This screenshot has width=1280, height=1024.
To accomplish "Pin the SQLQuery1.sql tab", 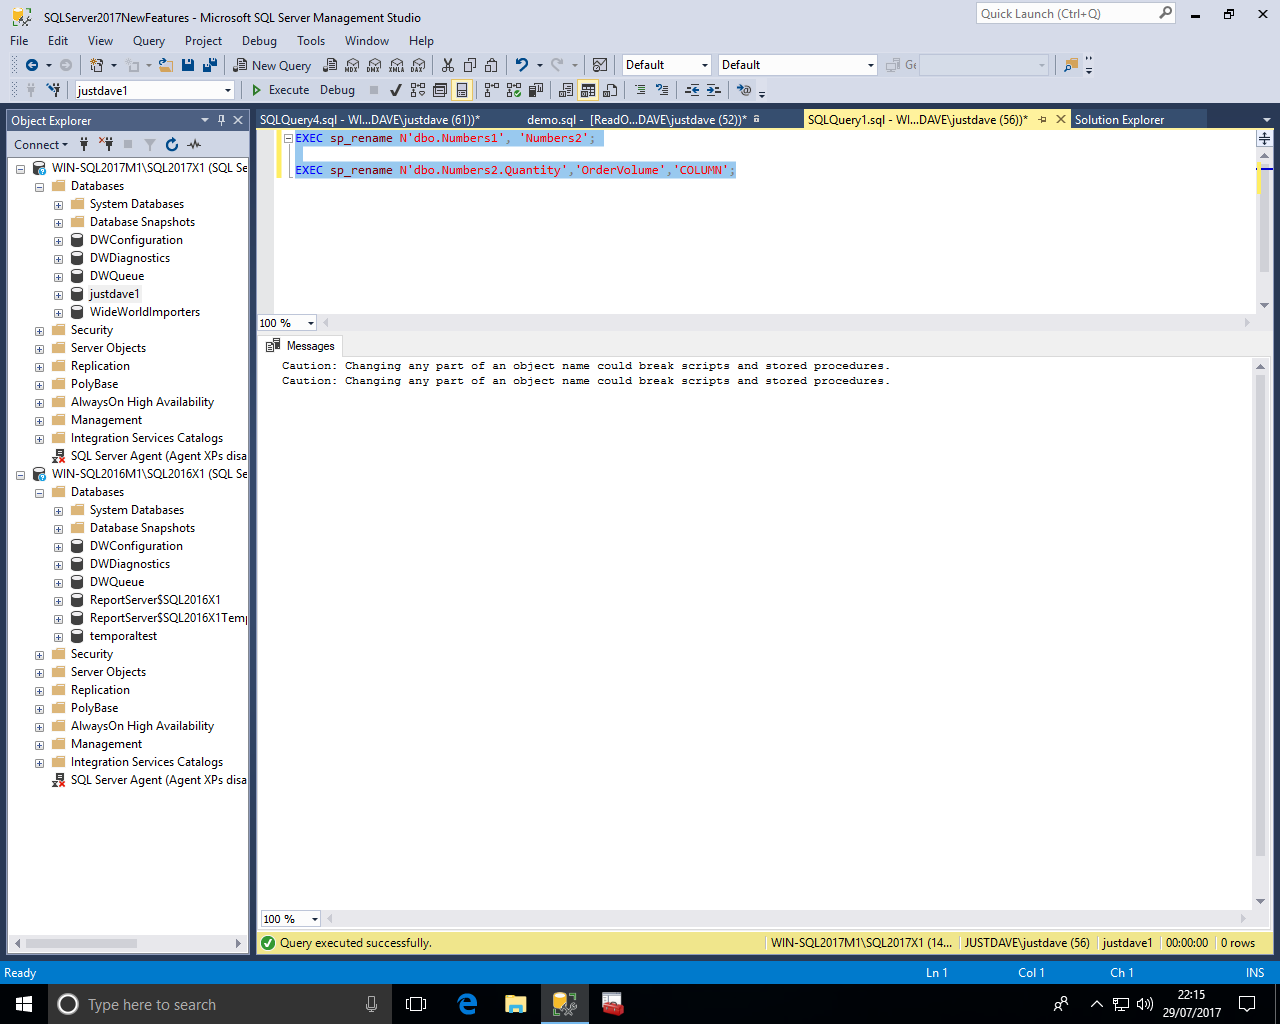I will (1042, 120).
